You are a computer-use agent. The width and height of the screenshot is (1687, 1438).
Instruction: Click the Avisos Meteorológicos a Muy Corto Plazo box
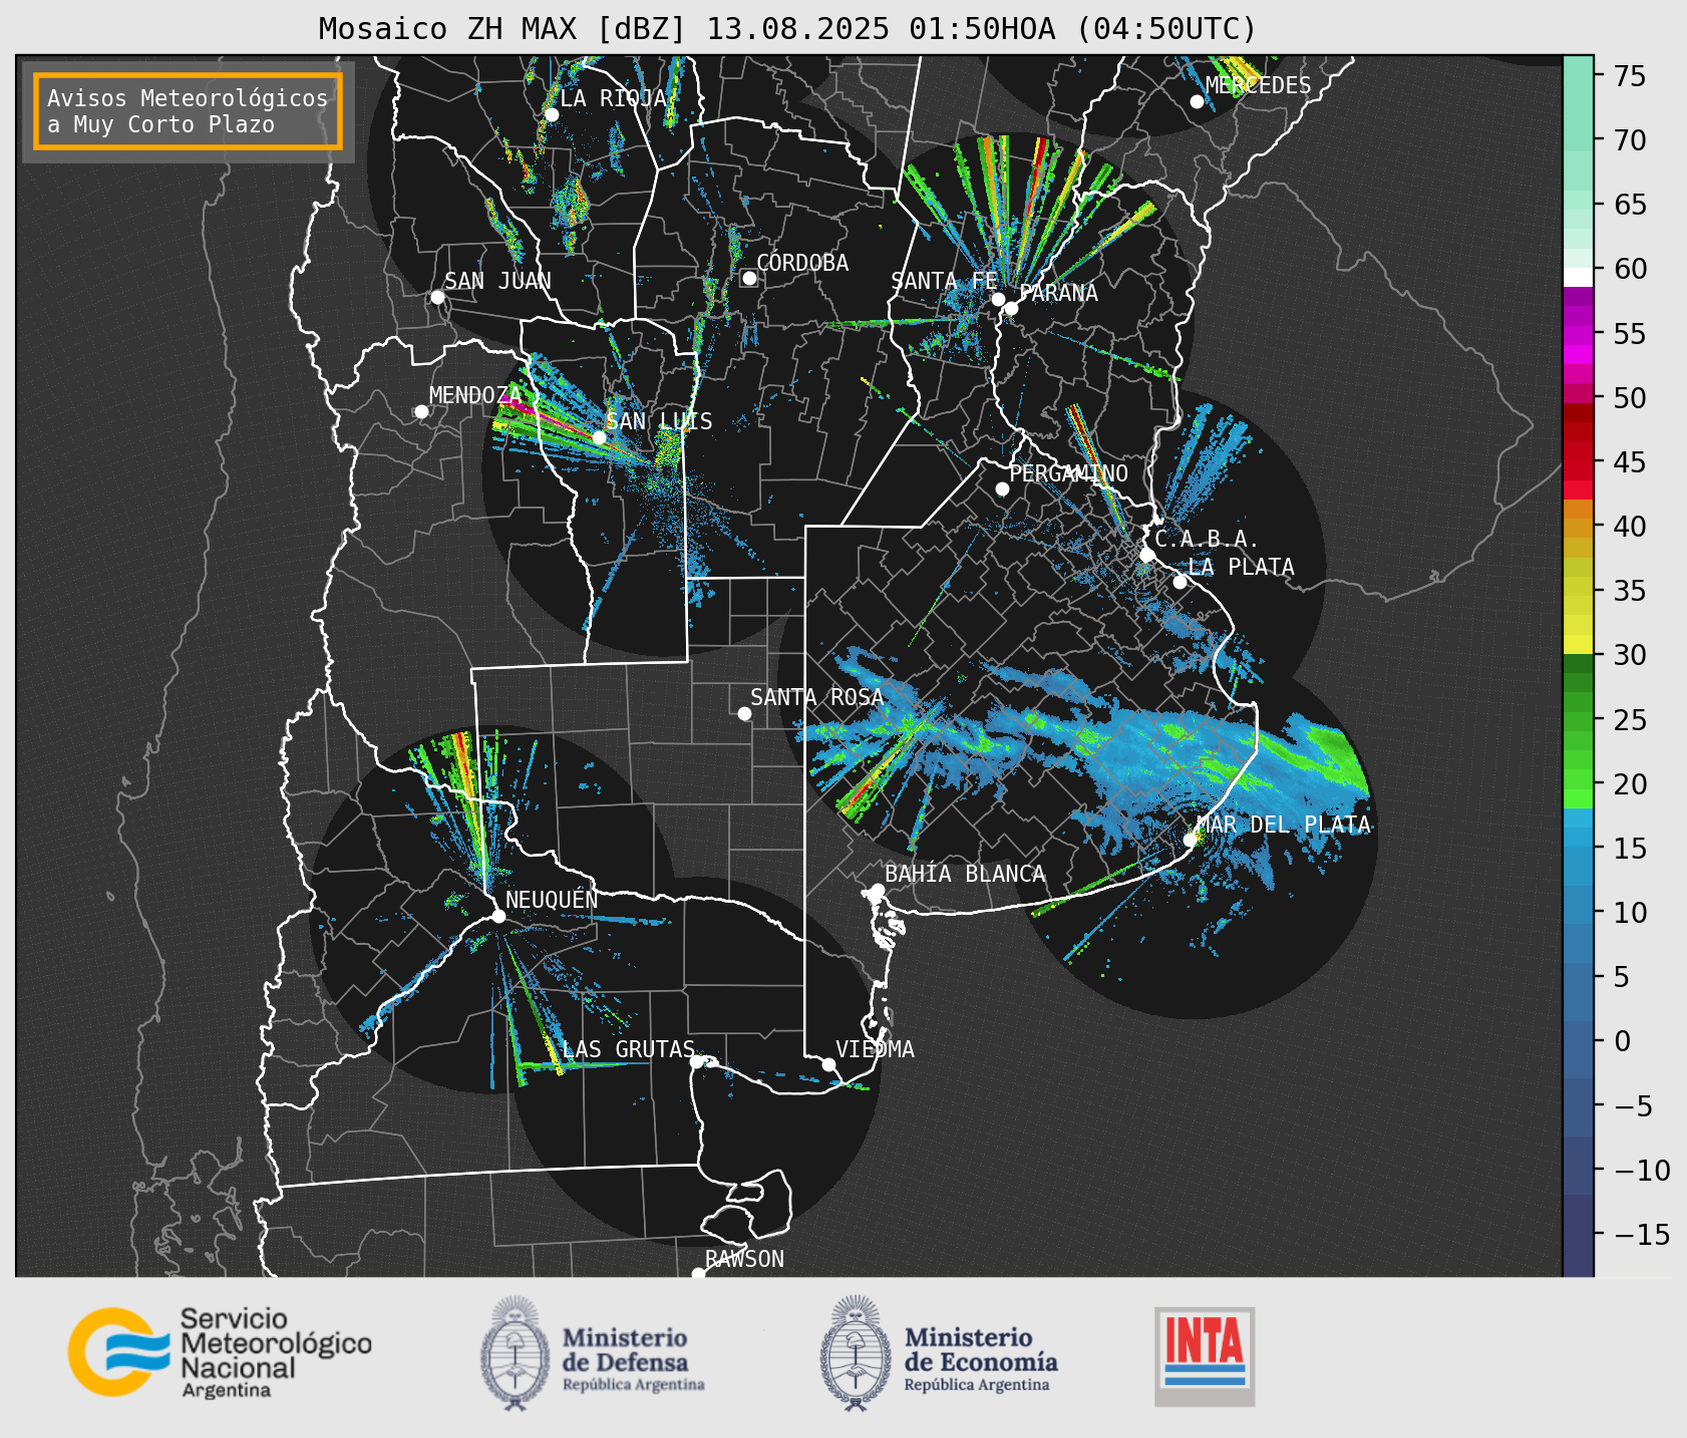[x=188, y=111]
